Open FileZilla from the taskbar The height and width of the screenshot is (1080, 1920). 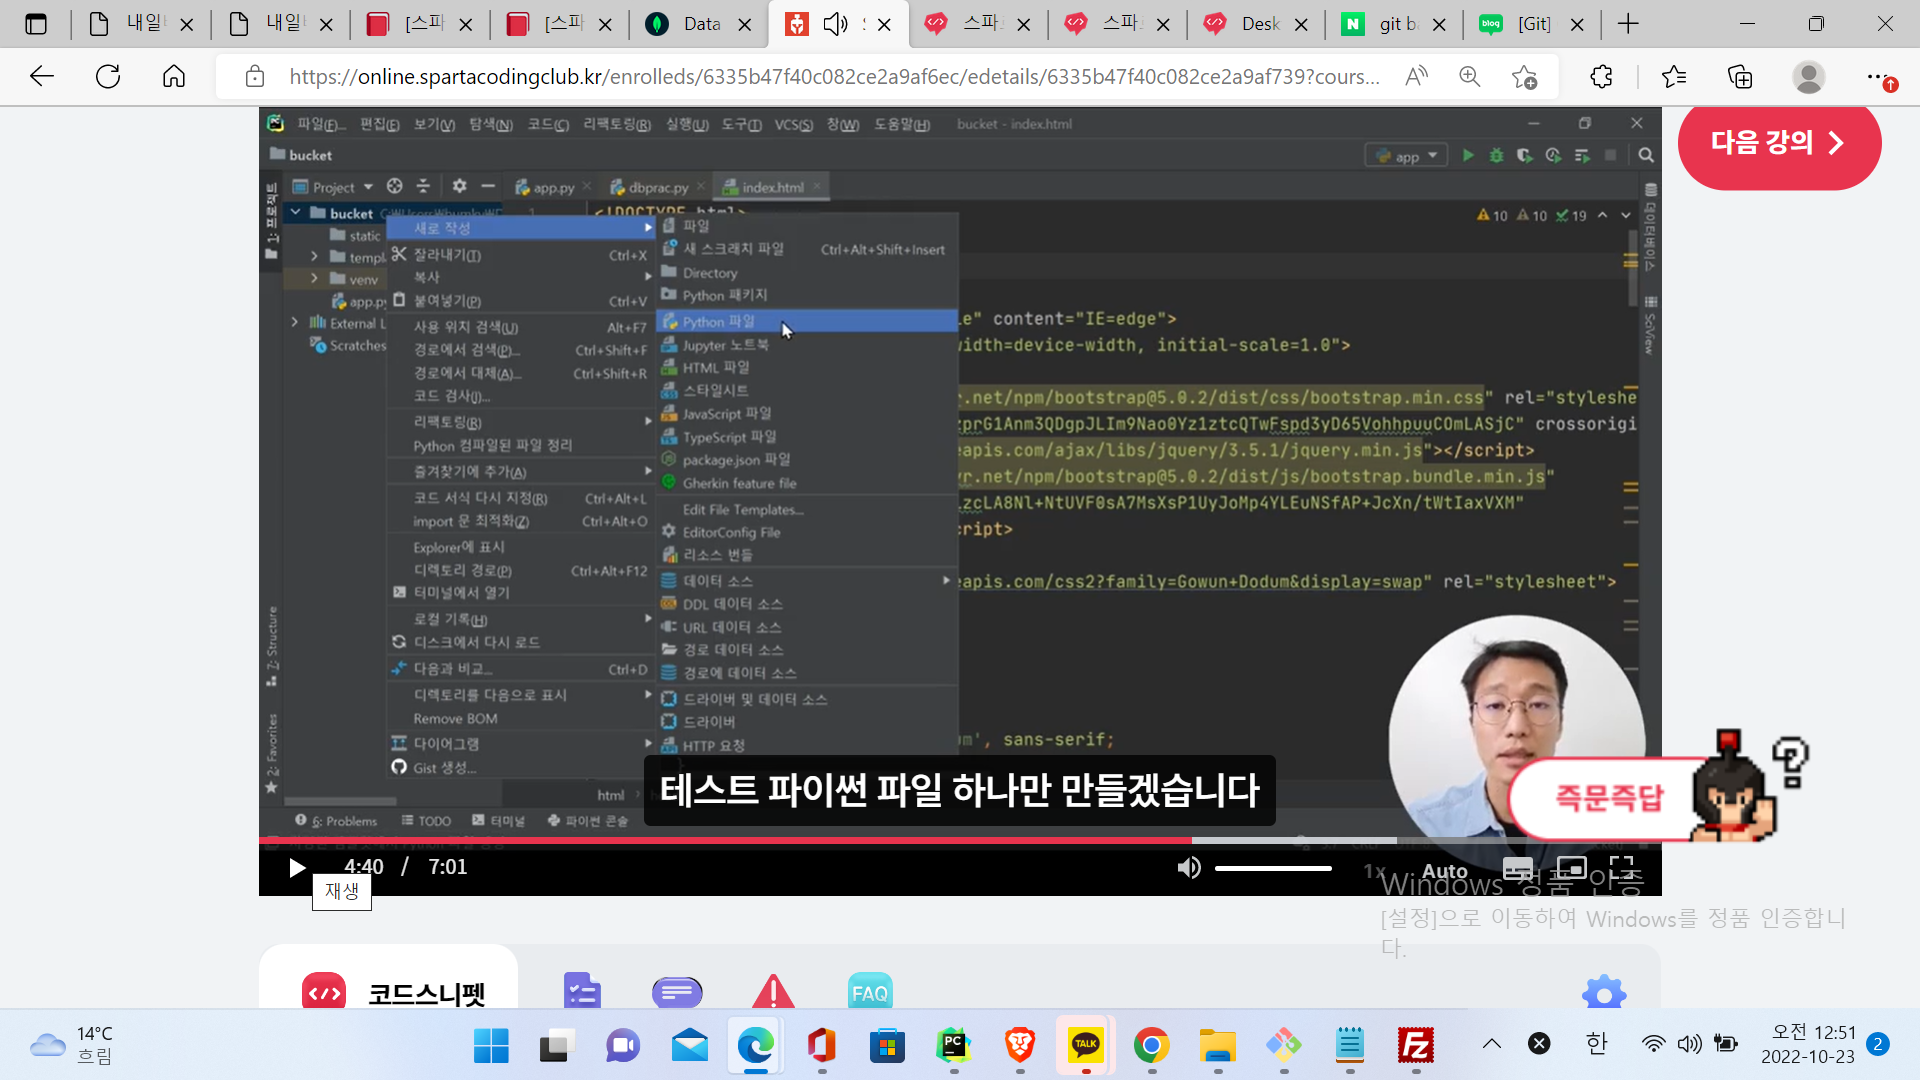point(1416,1046)
